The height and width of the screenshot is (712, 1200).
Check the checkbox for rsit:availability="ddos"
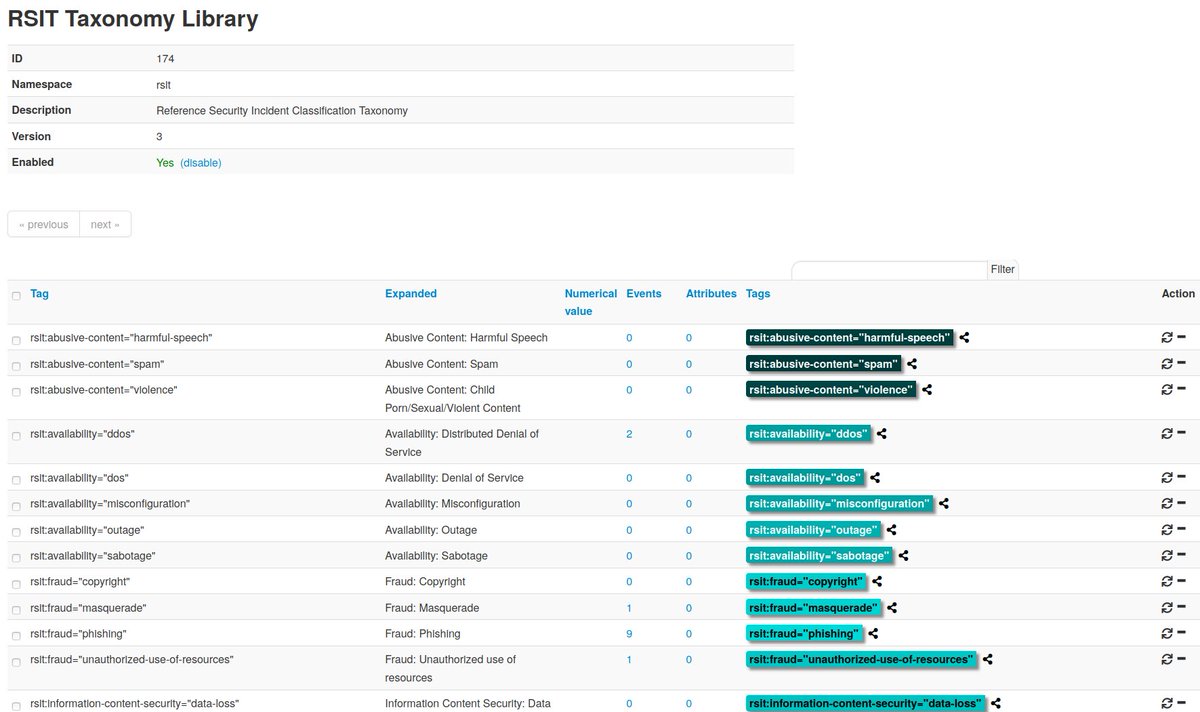pyautogui.click(x=16, y=435)
